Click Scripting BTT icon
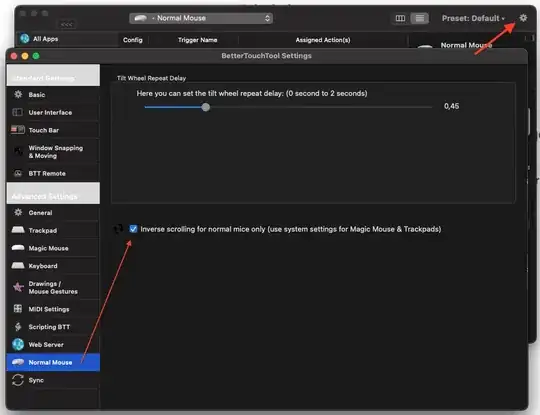 (x=18, y=326)
